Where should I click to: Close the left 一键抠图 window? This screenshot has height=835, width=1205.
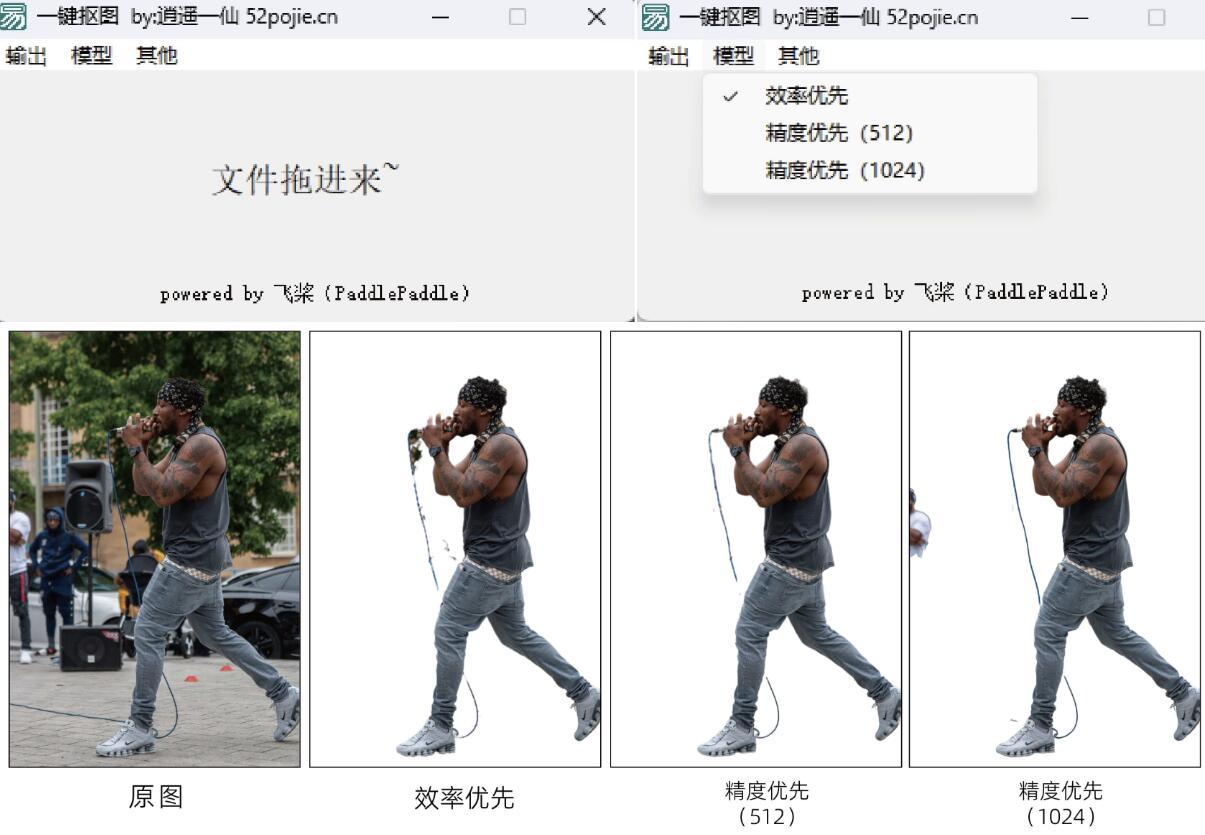pos(597,17)
